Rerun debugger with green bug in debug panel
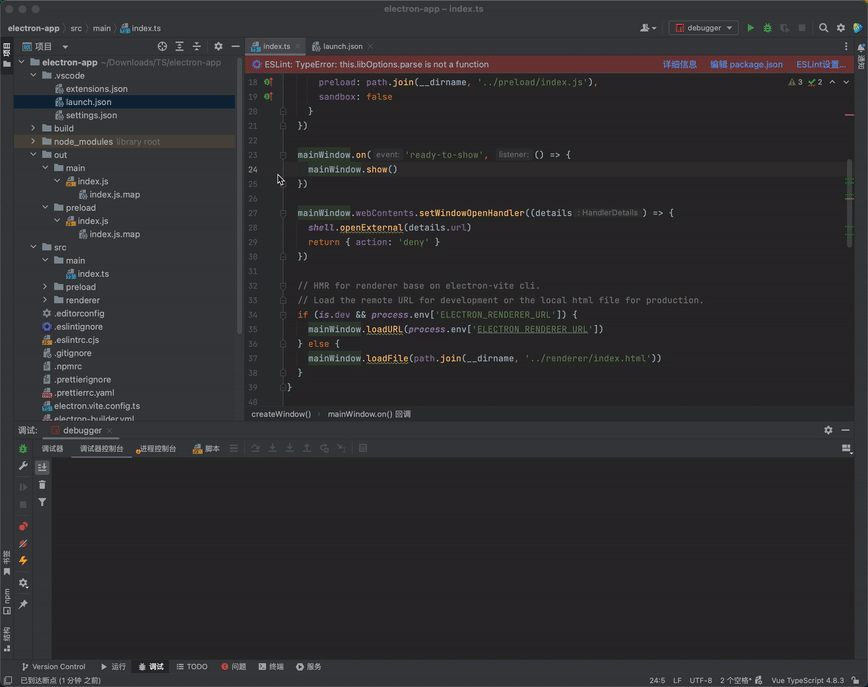868x687 pixels. click(x=23, y=449)
